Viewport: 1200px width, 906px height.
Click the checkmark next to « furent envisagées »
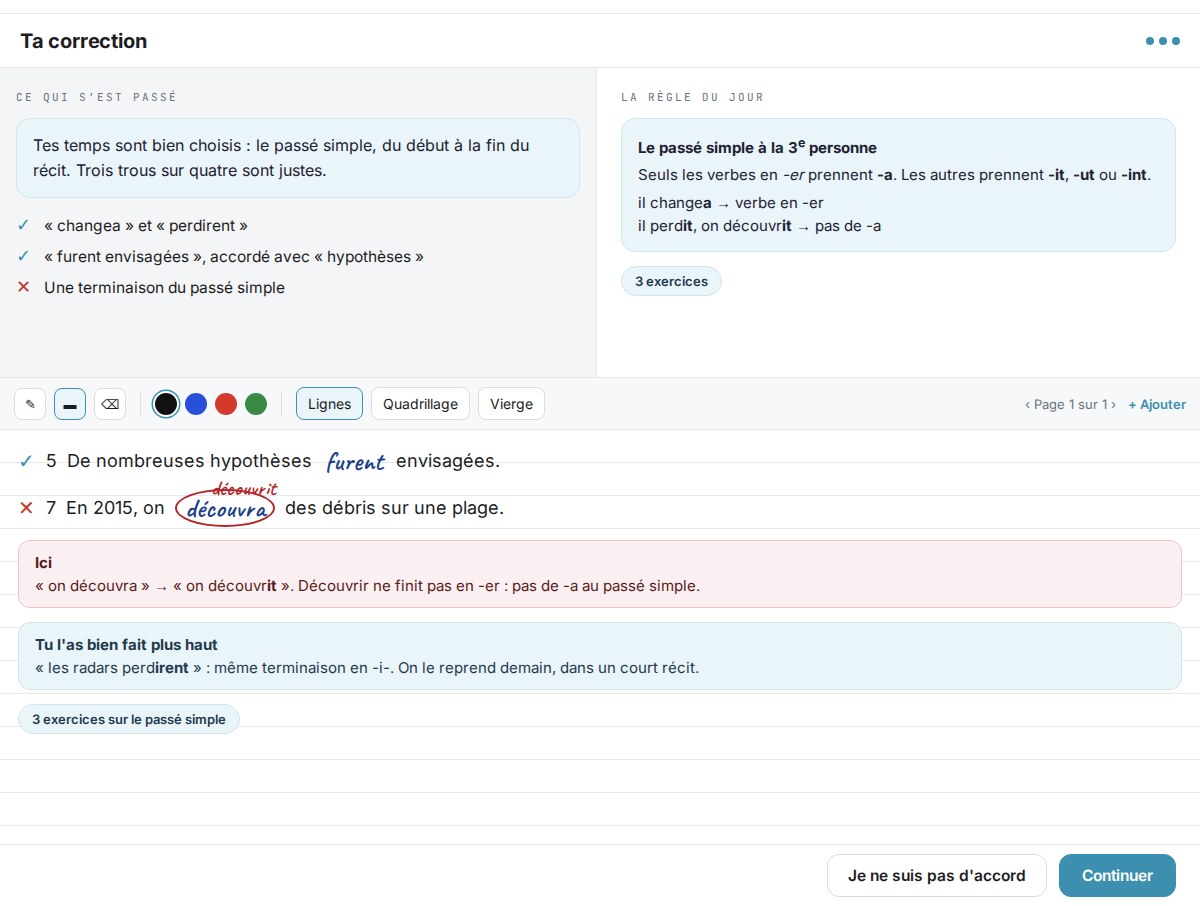click(x=23, y=257)
